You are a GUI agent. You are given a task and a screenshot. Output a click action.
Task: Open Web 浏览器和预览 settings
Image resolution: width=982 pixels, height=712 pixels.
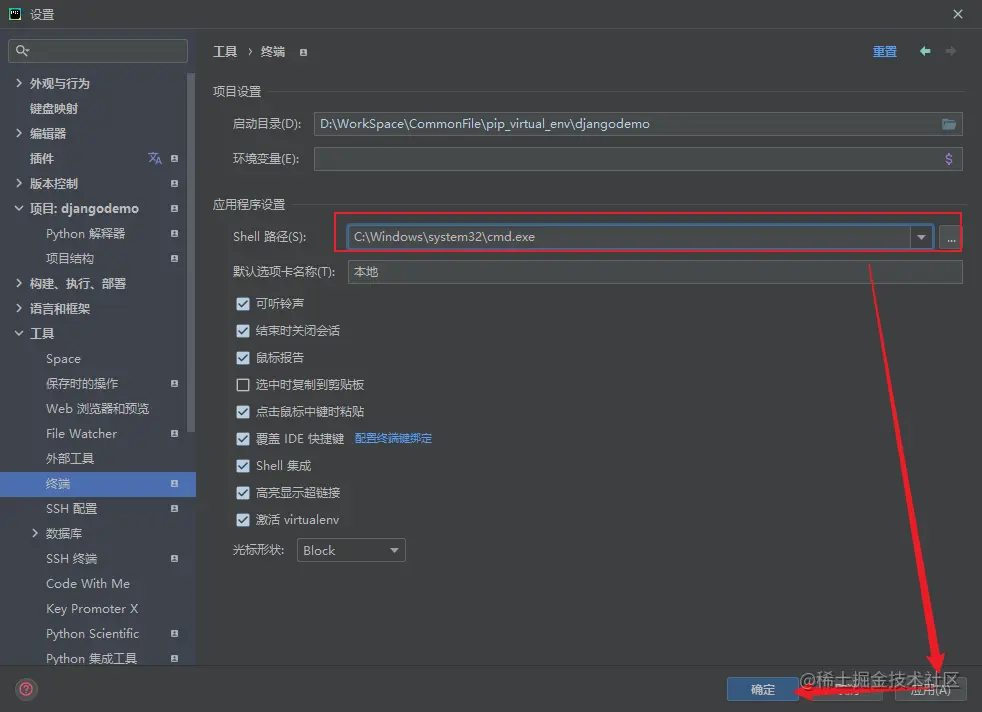(97, 408)
